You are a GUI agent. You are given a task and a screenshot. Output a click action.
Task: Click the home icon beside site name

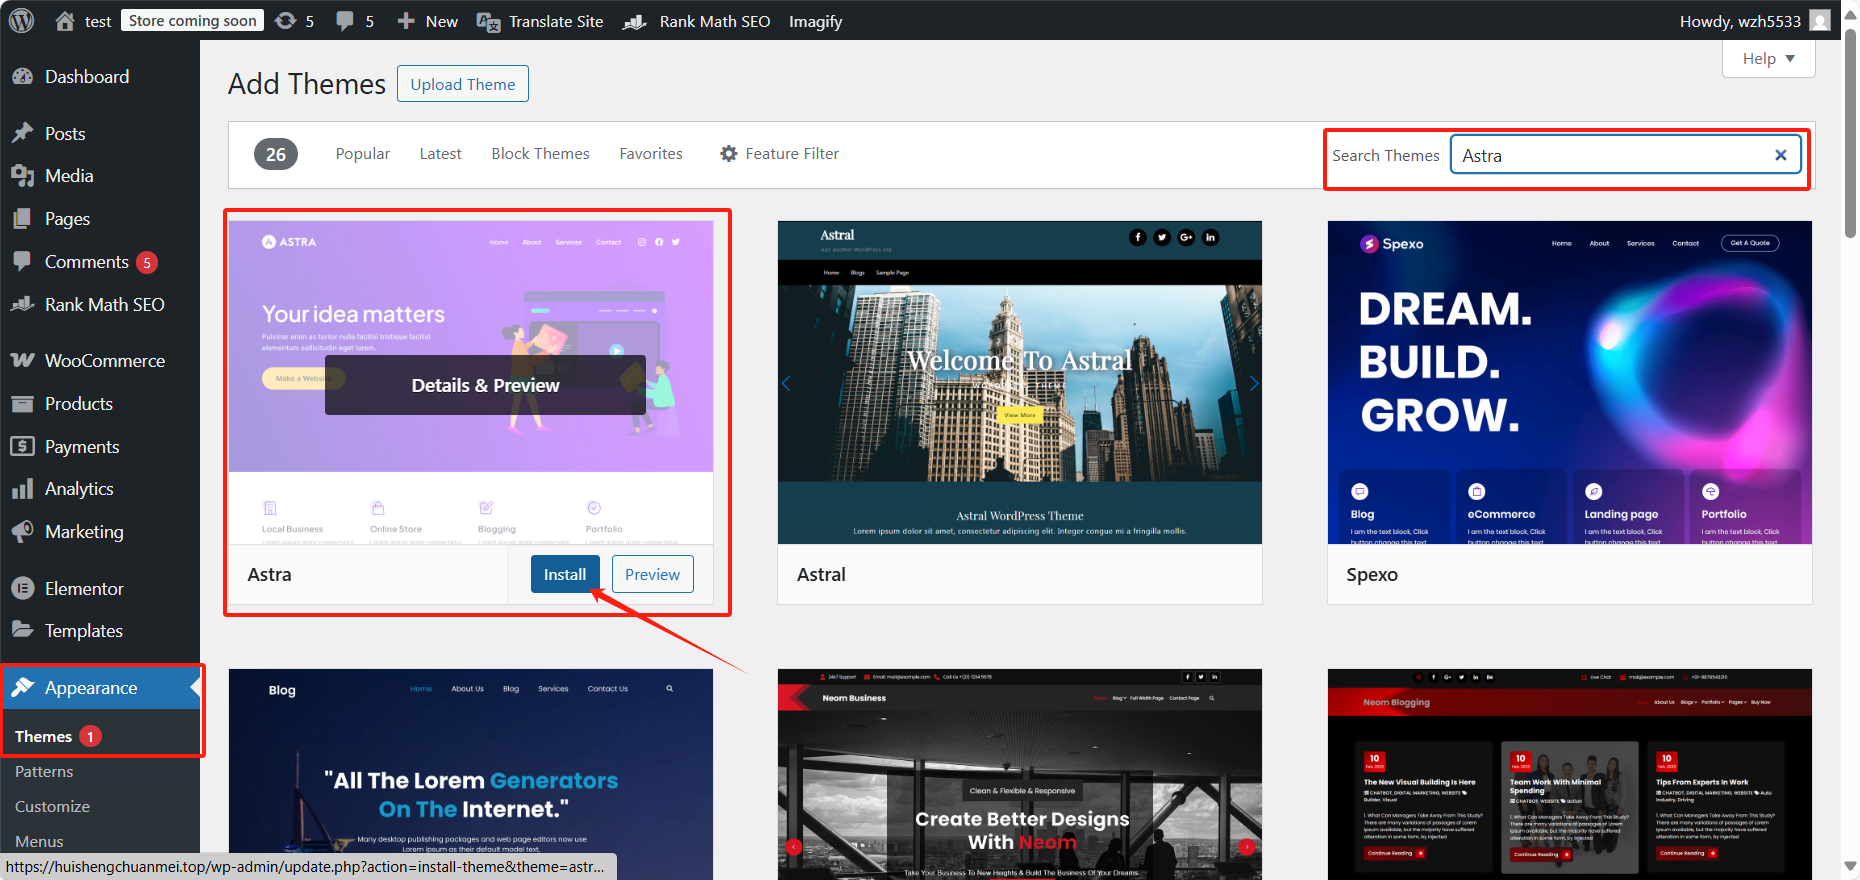coord(65,21)
